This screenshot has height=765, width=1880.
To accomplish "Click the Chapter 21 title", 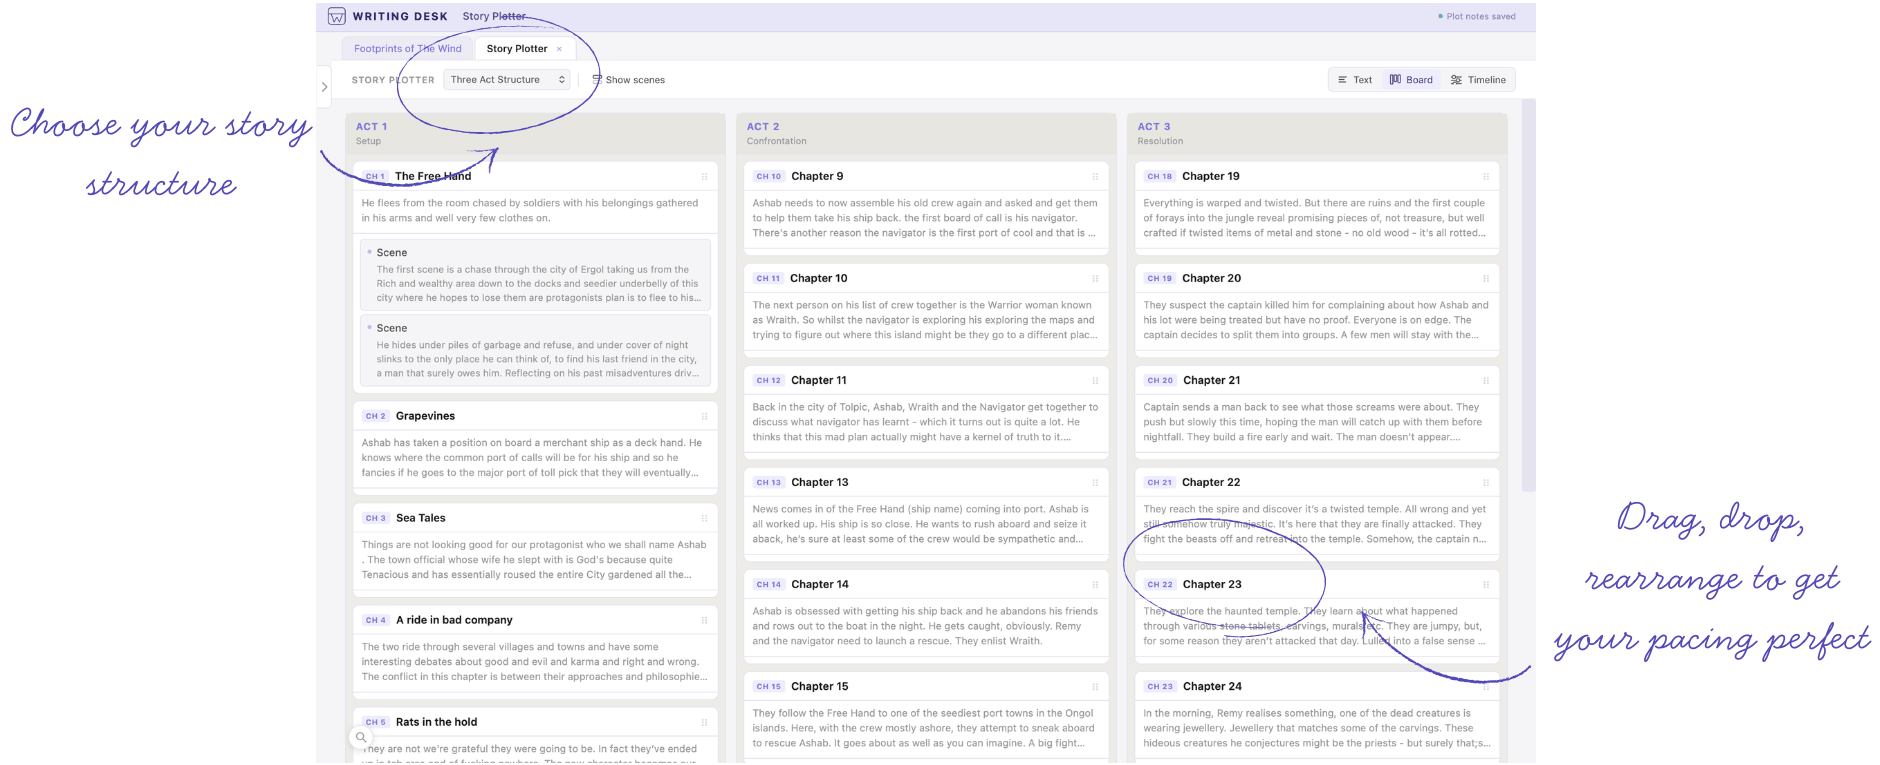I will pos(1212,380).
